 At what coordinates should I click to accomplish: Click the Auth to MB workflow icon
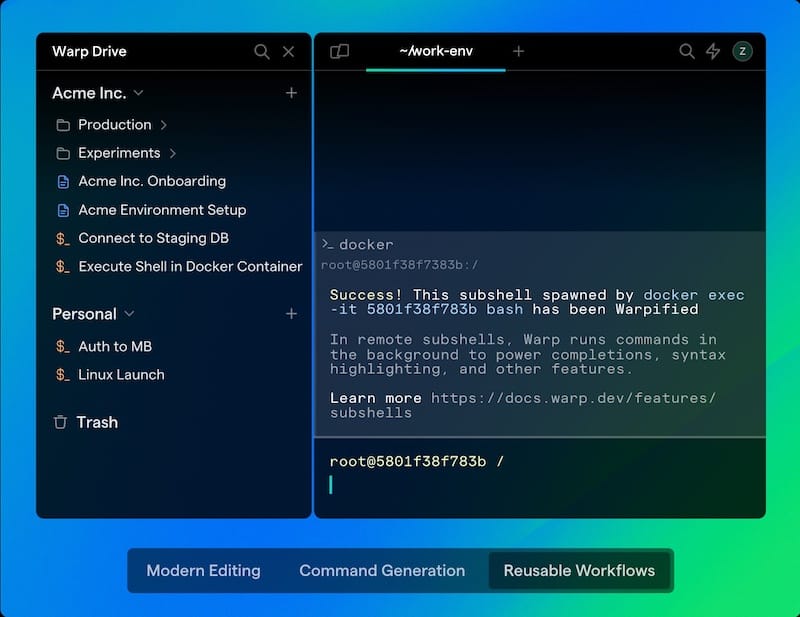click(63, 347)
